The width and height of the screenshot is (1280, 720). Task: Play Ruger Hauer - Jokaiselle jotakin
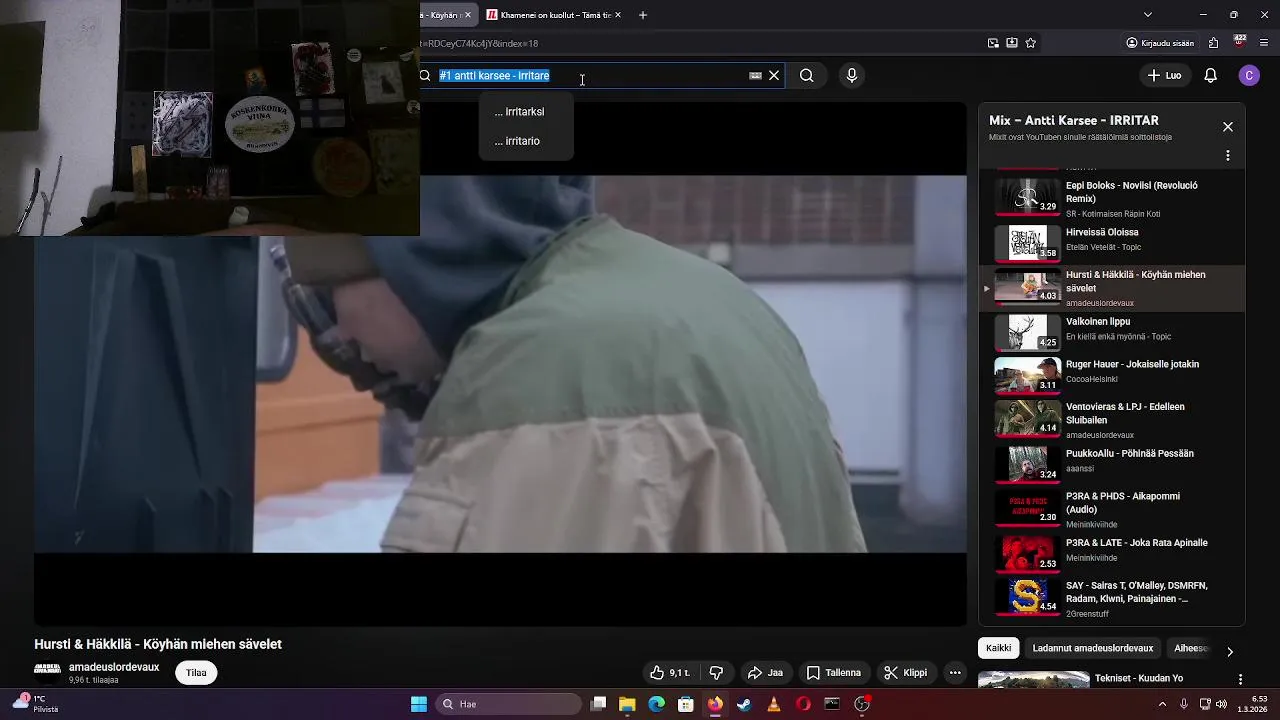pos(1111,374)
